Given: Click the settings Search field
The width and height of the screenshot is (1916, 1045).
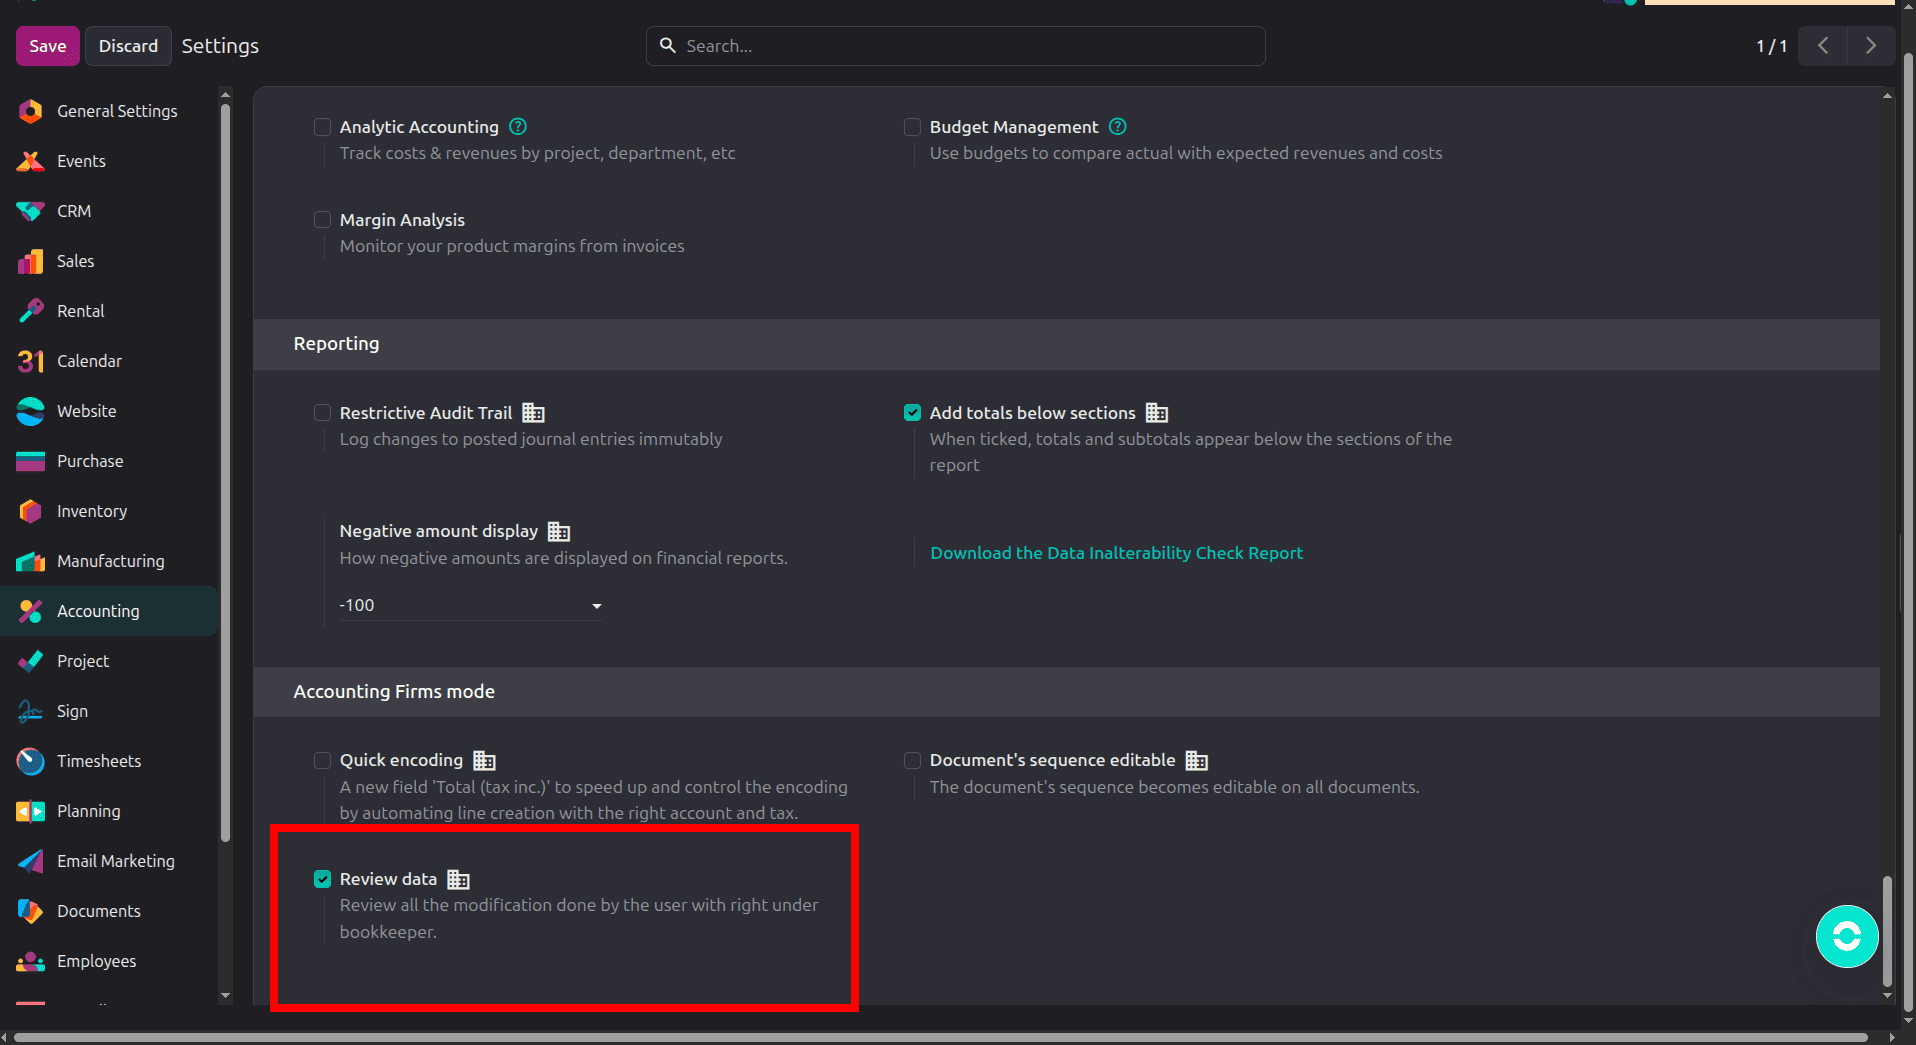Looking at the screenshot, I should point(956,46).
